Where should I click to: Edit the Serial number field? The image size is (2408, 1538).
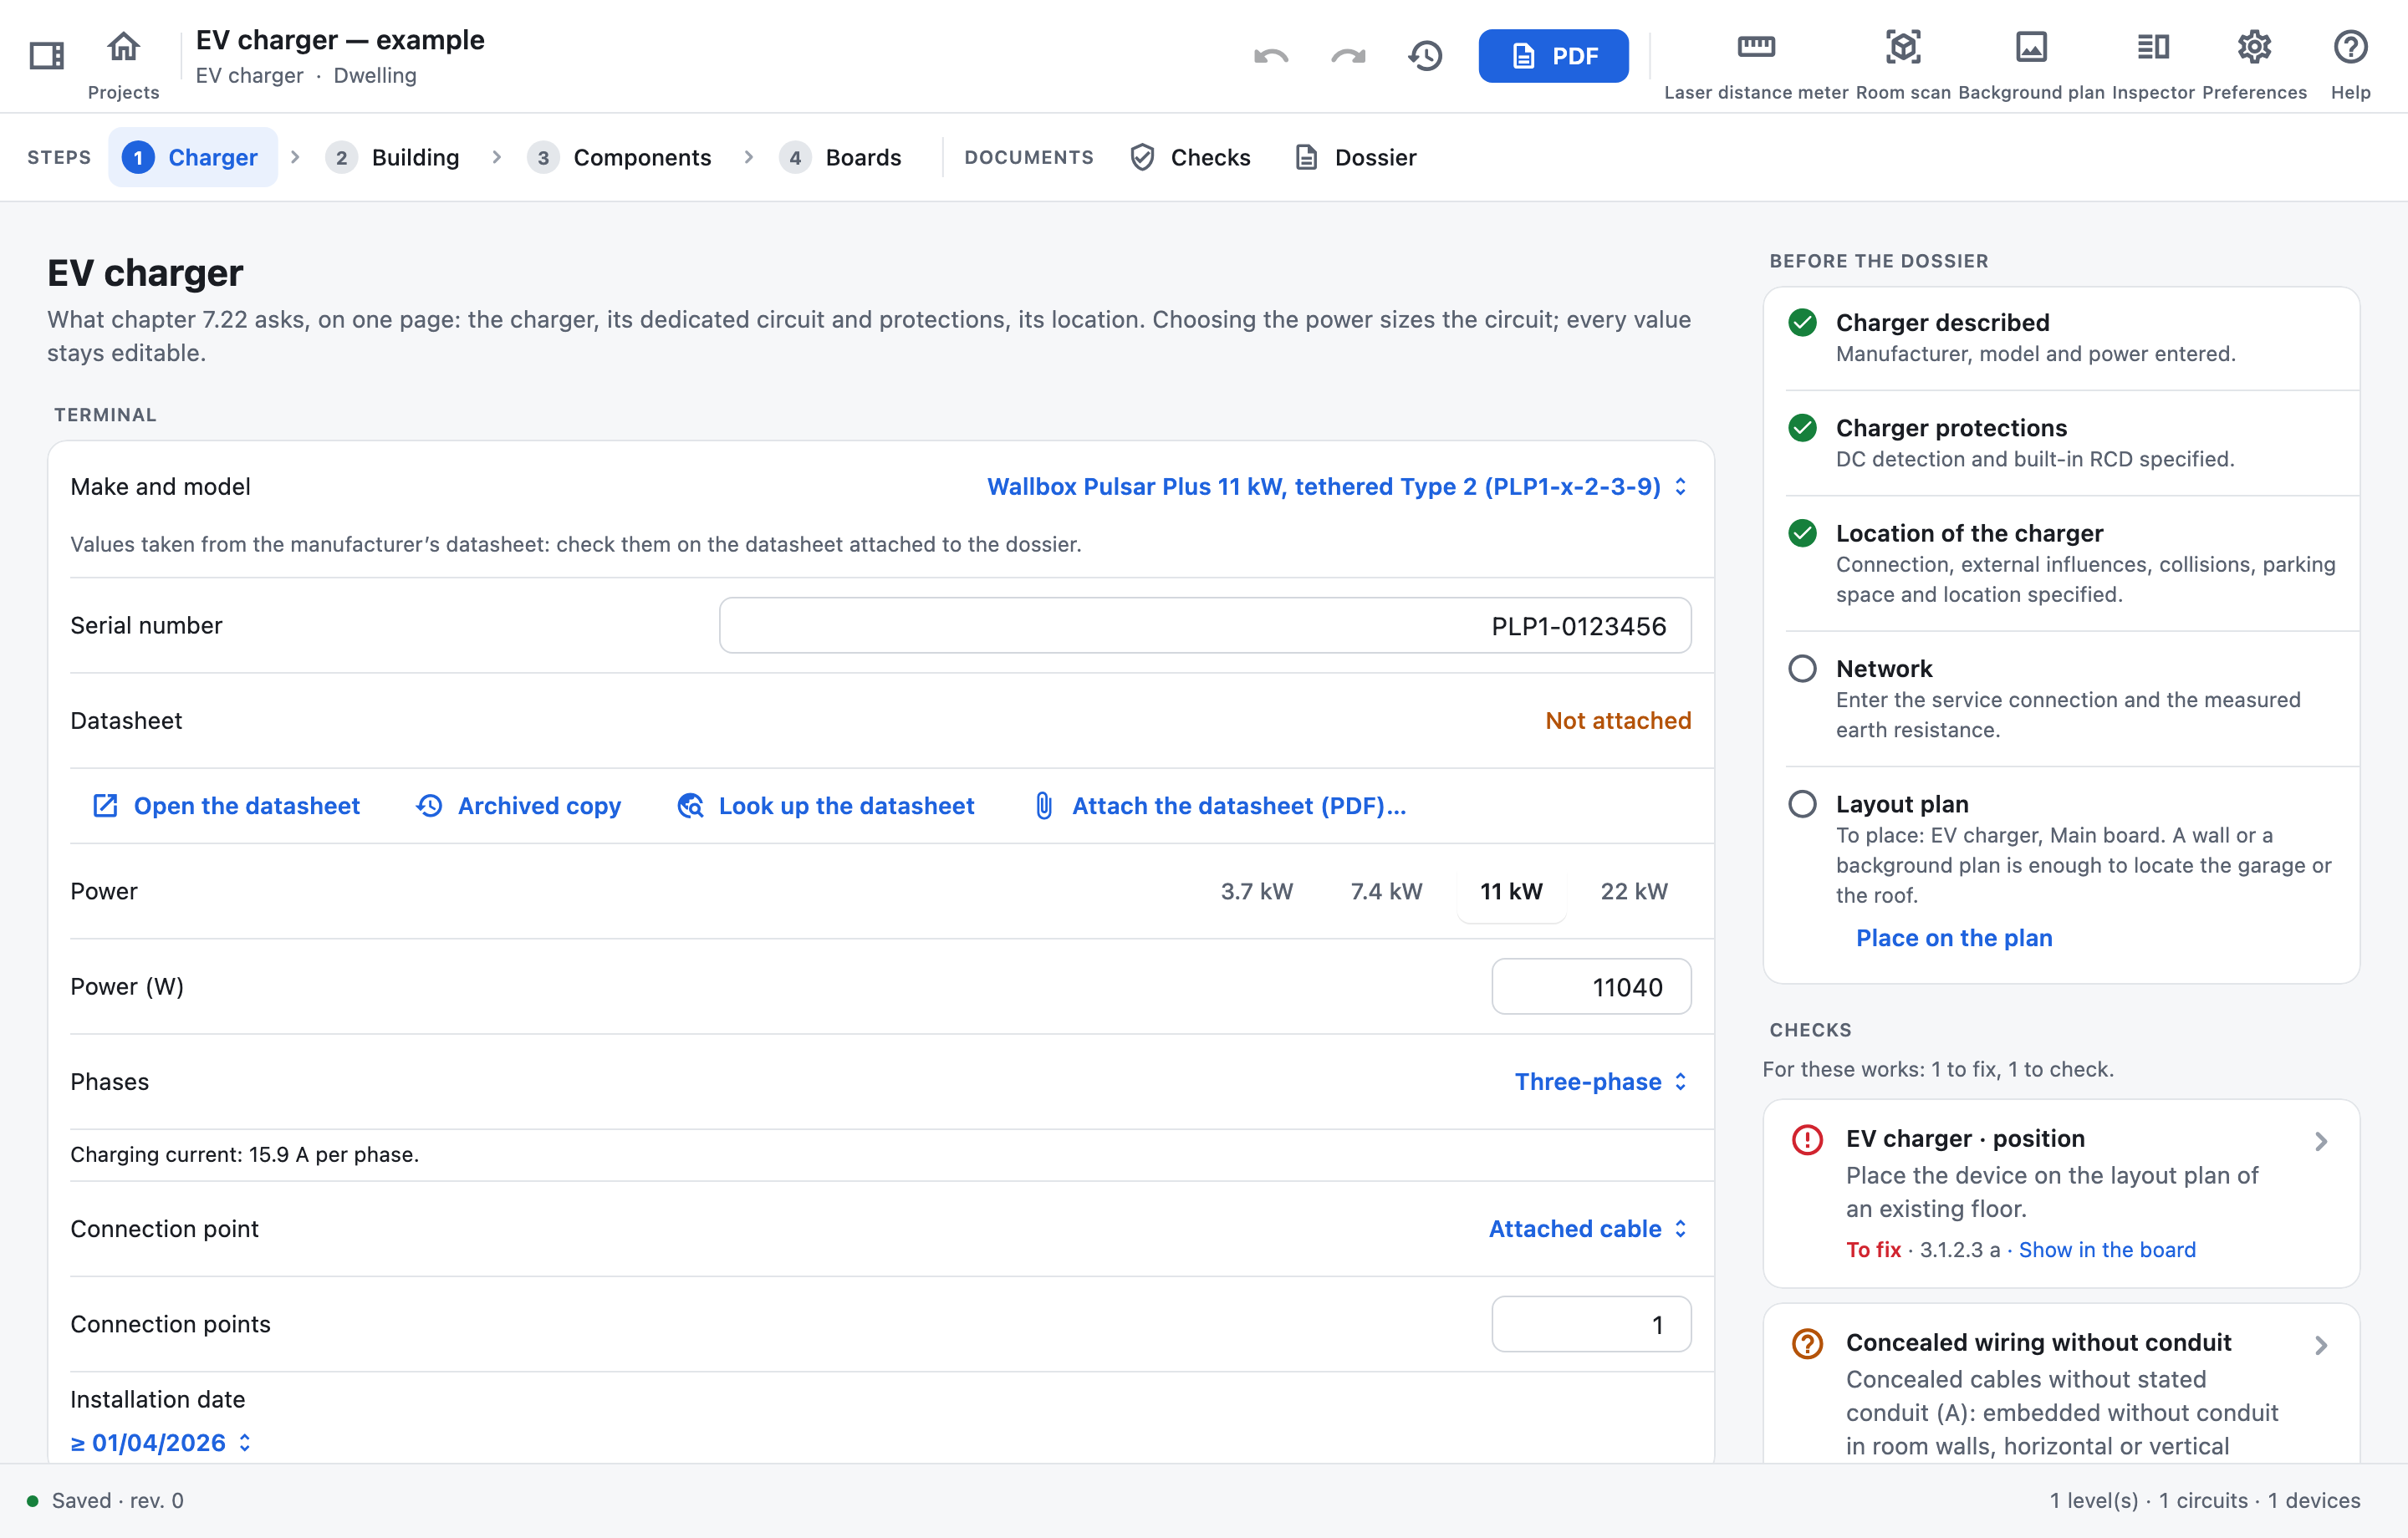click(1205, 626)
